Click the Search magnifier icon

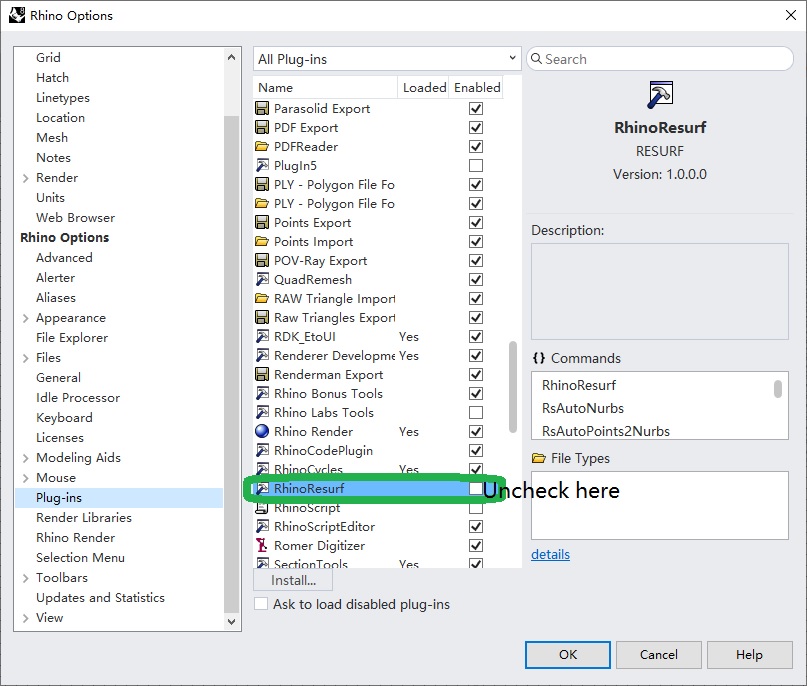point(536,59)
